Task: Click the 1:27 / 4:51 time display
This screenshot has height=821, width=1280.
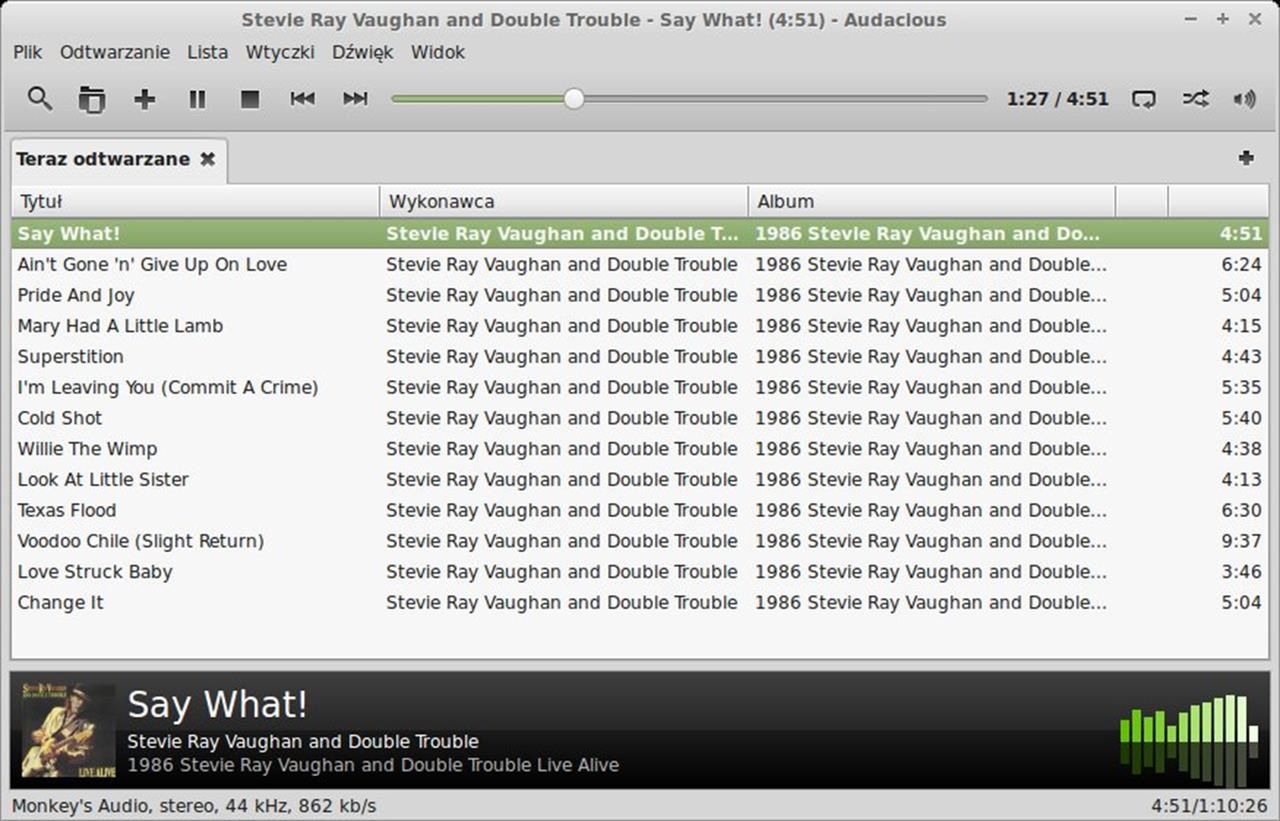Action: (x=1058, y=99)
